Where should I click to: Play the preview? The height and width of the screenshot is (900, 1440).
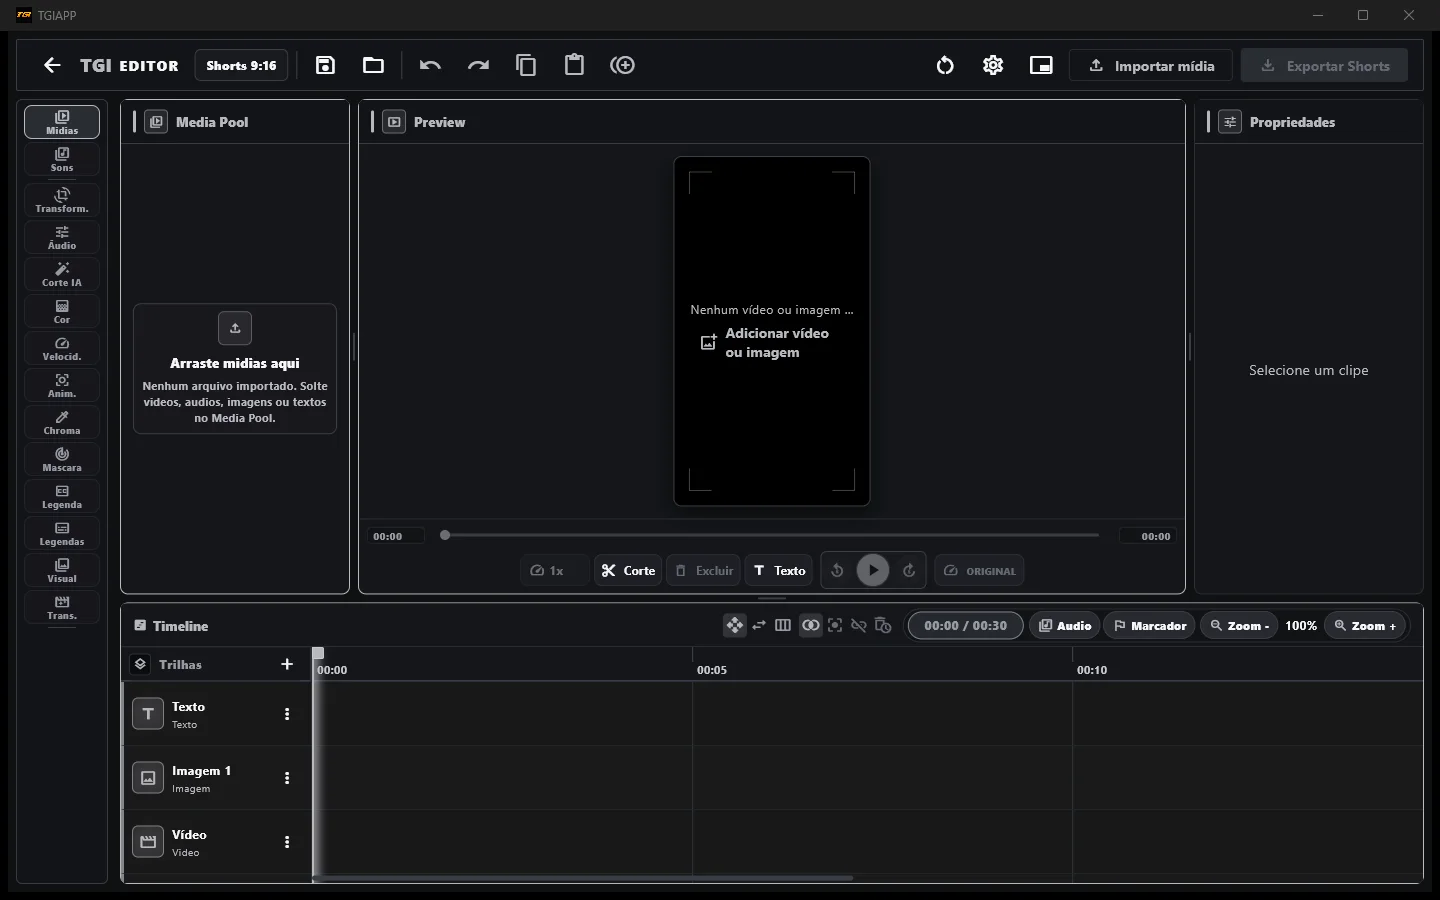pyautogui.click(x=873, y=570)
